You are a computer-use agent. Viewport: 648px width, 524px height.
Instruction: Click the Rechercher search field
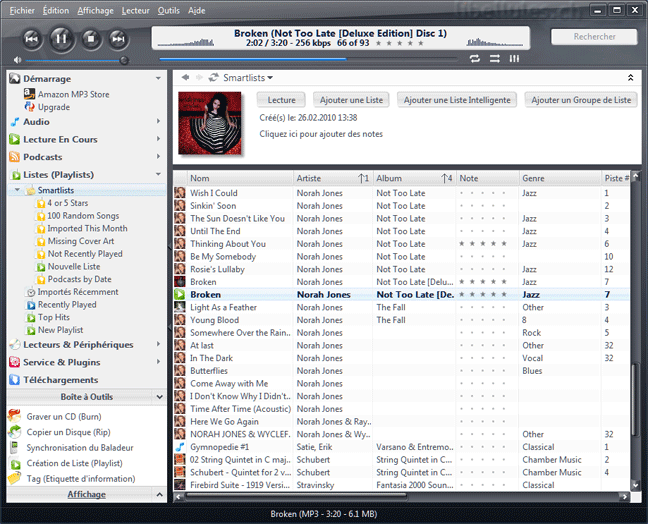point(594,37)
